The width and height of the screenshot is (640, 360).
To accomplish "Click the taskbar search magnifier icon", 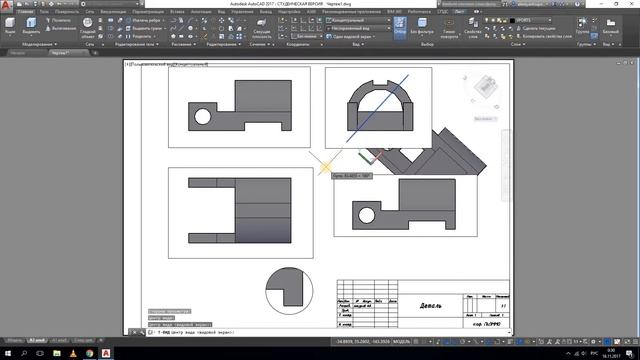I will (24, 353).
